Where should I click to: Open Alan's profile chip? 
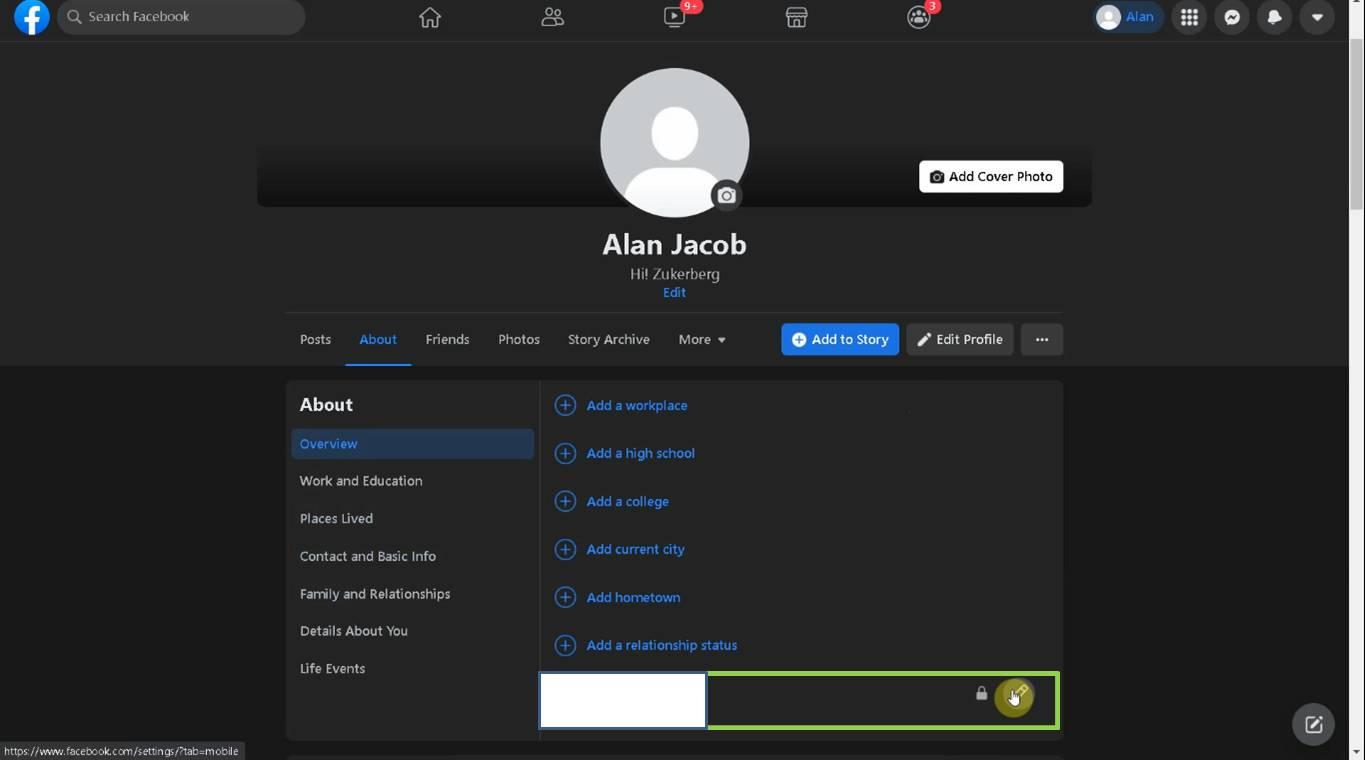pyautogui.click(x=1128, y=17)
